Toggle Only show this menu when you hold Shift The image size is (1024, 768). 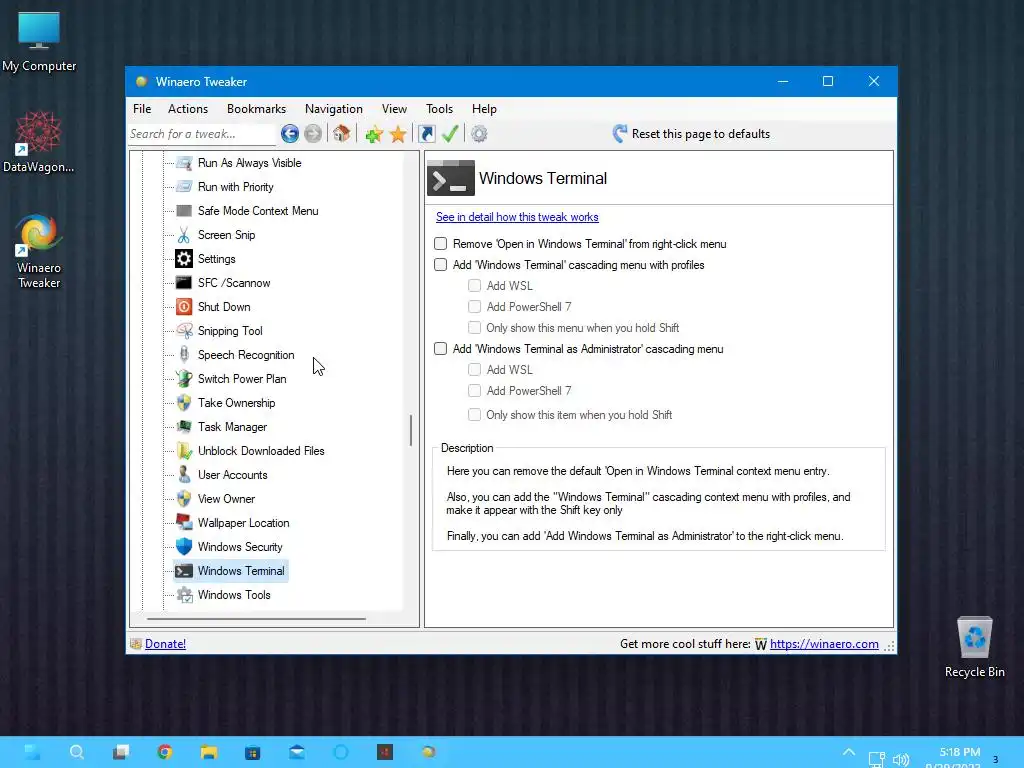[475, 327]
